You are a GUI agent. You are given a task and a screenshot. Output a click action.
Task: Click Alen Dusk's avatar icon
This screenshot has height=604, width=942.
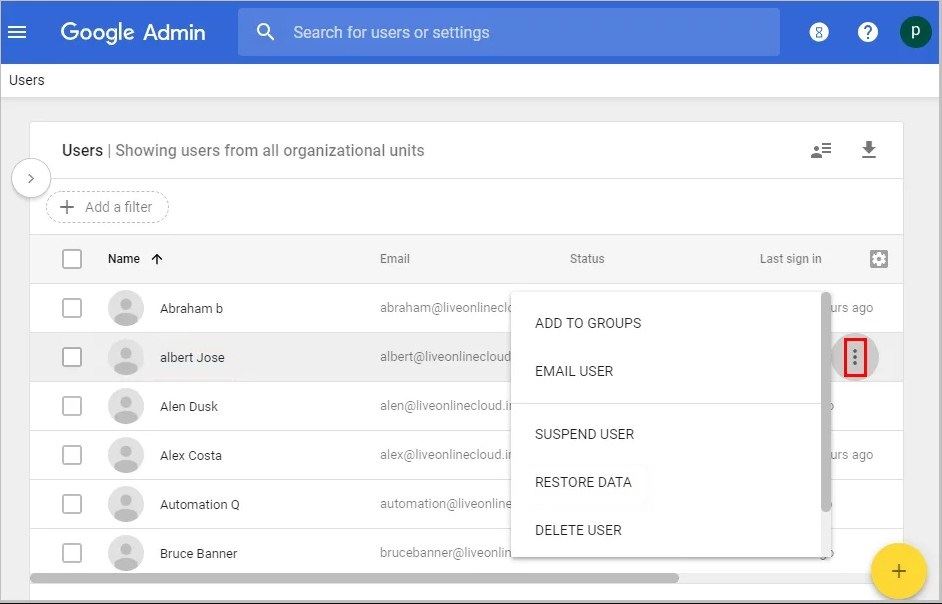point(126,406)
